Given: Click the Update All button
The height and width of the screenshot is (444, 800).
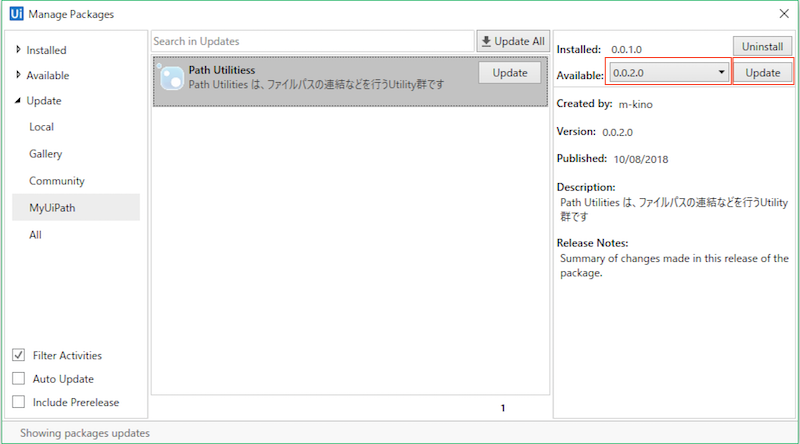Looking at the screenshot, I should click(513, 41).
